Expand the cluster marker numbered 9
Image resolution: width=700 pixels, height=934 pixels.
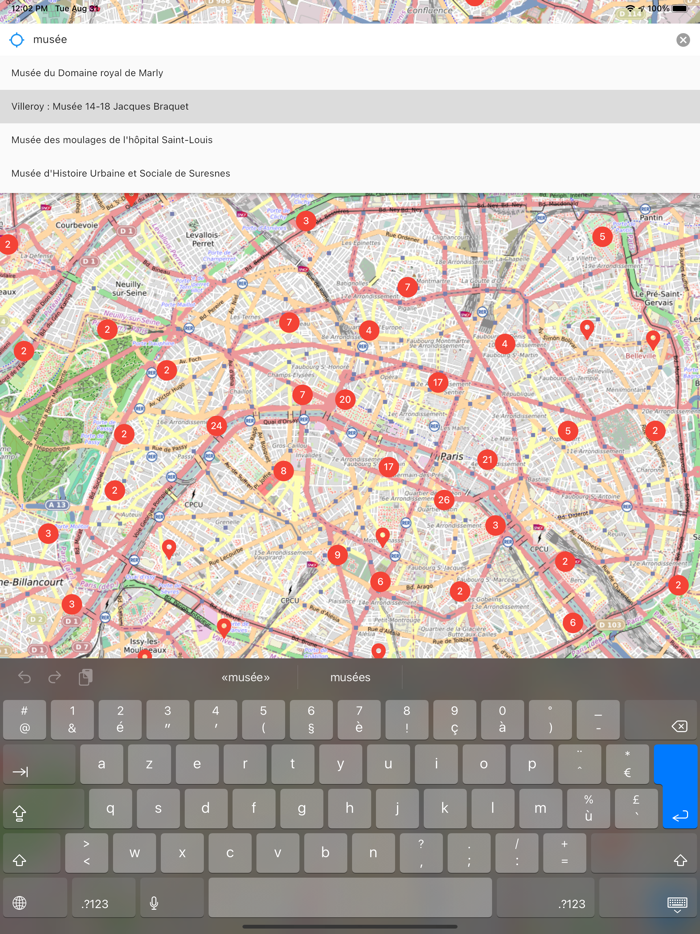pos(337,555)
